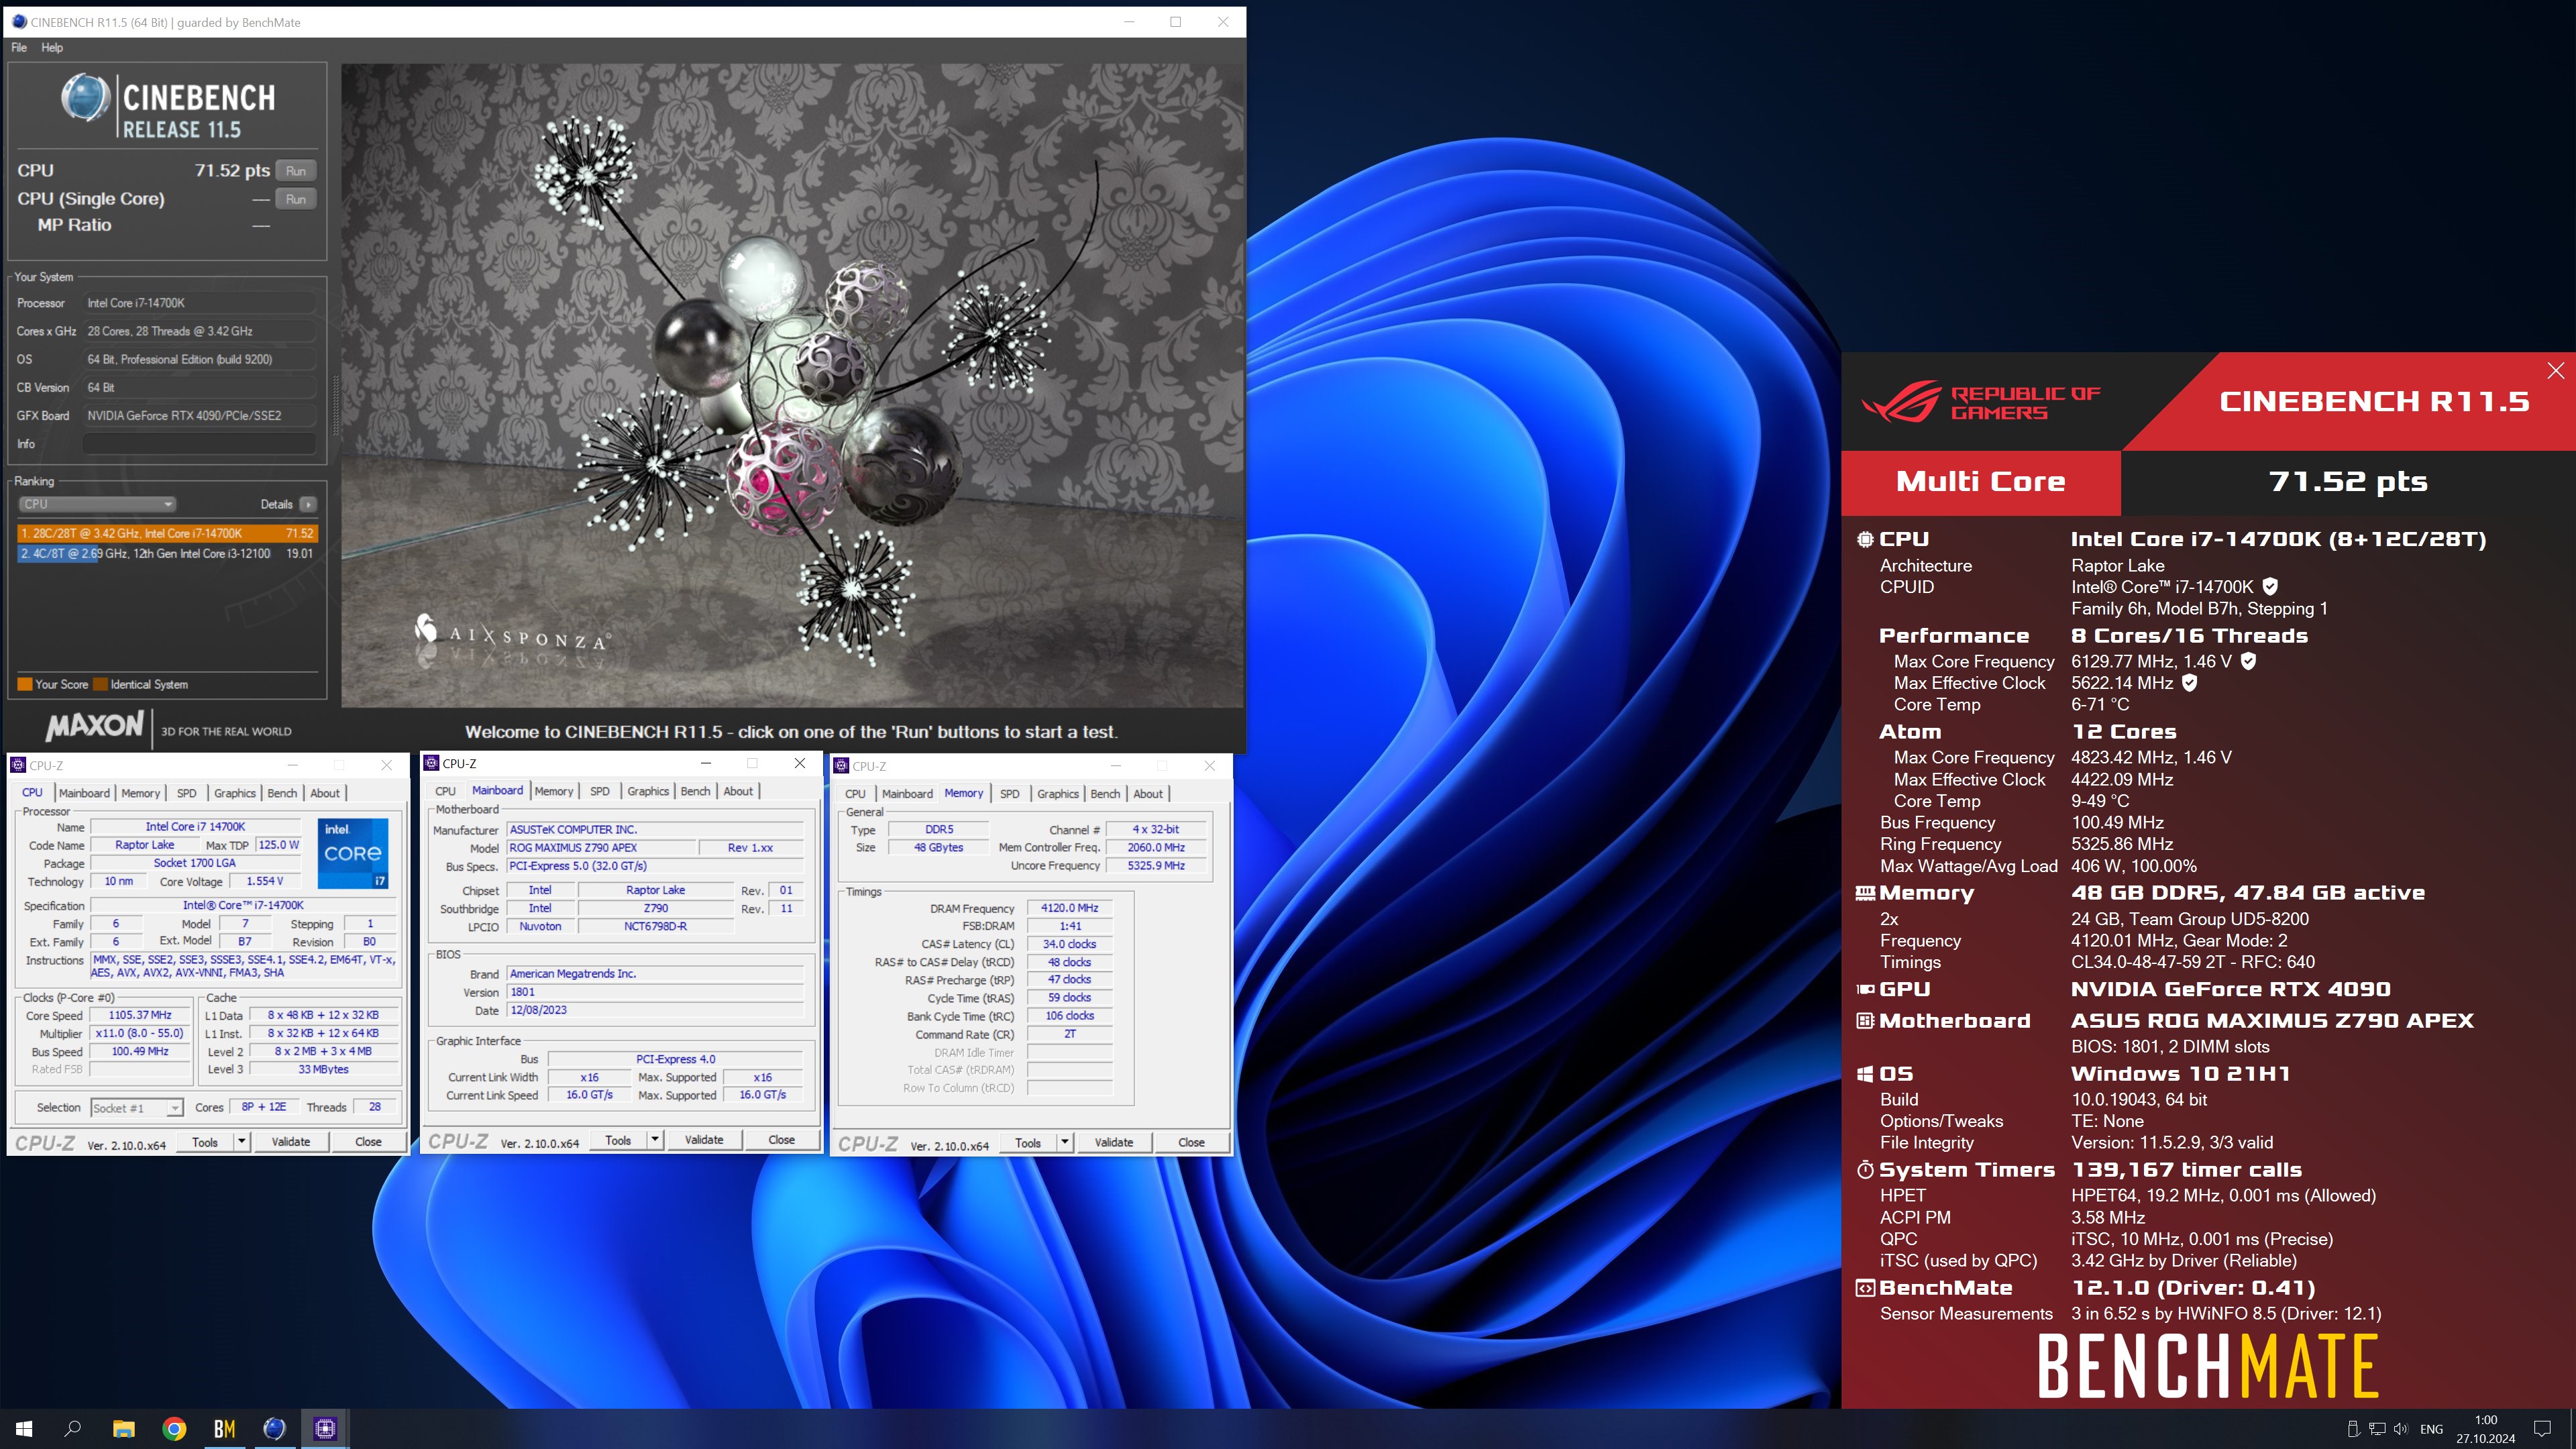Viewport: 2576px width, 1449px height.
Task: Click verified shield beside Max Effective Clock 5622.14
Action: pos(2189,683)
